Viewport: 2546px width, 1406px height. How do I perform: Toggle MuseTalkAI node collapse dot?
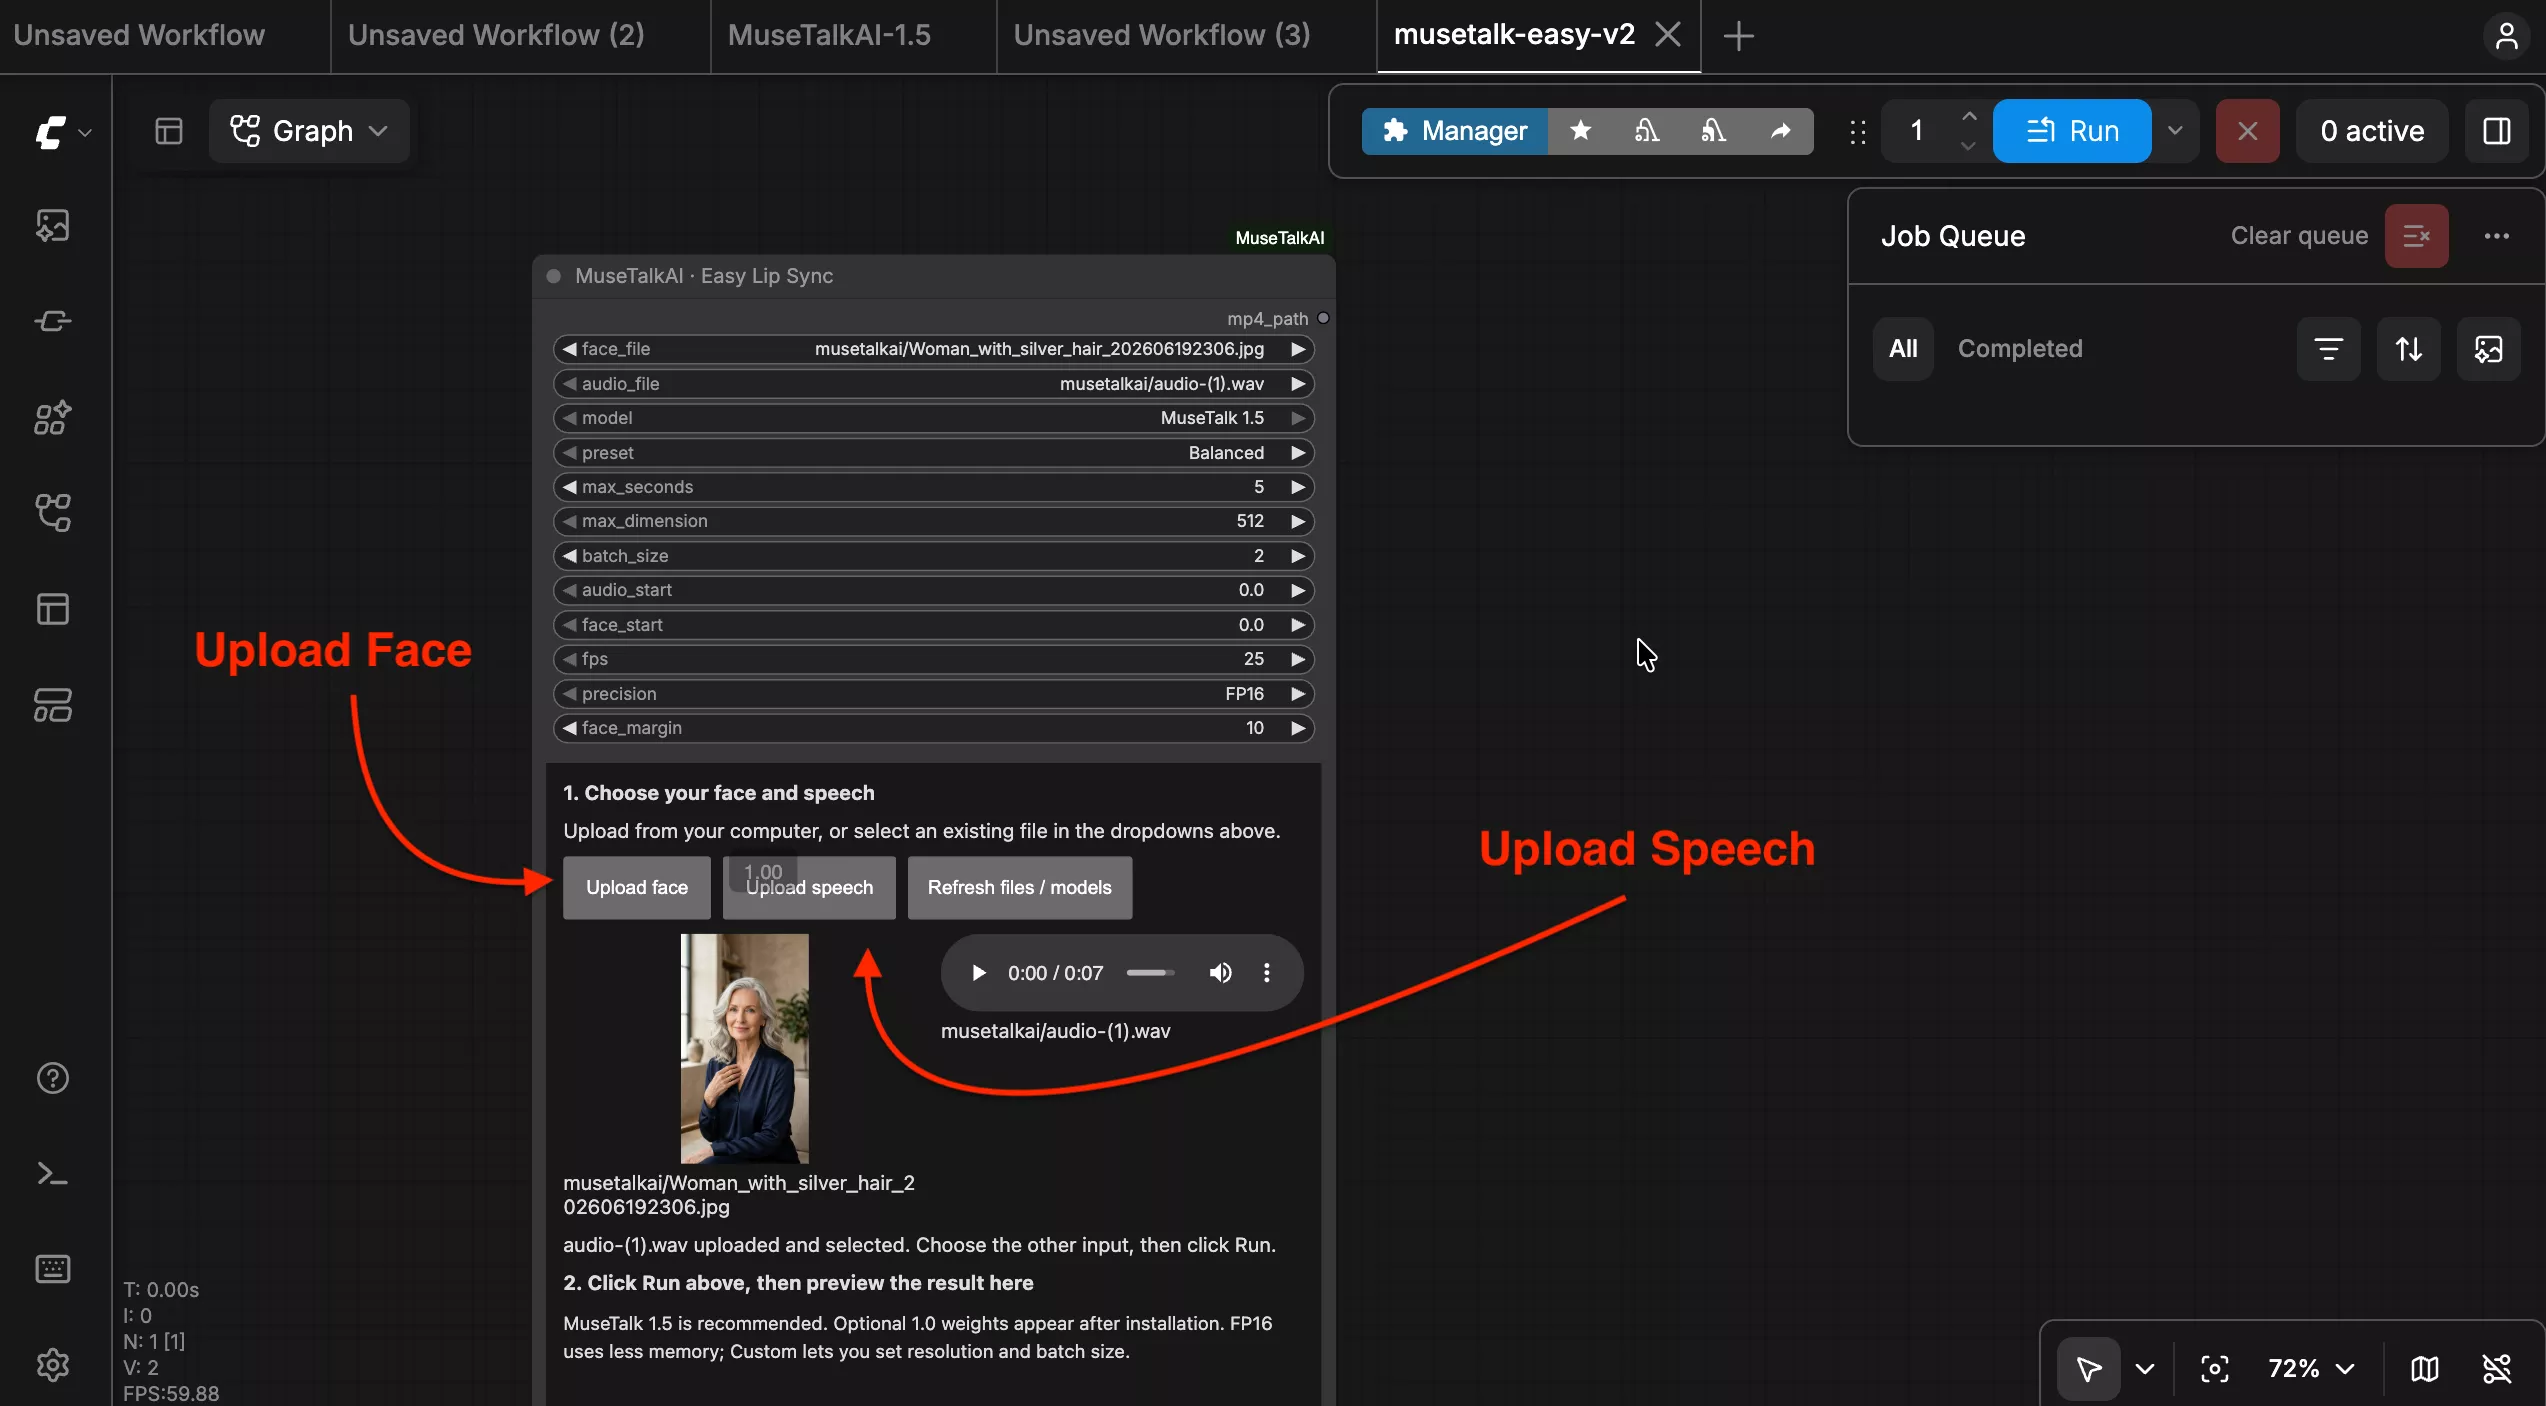[x=553, y=276]
